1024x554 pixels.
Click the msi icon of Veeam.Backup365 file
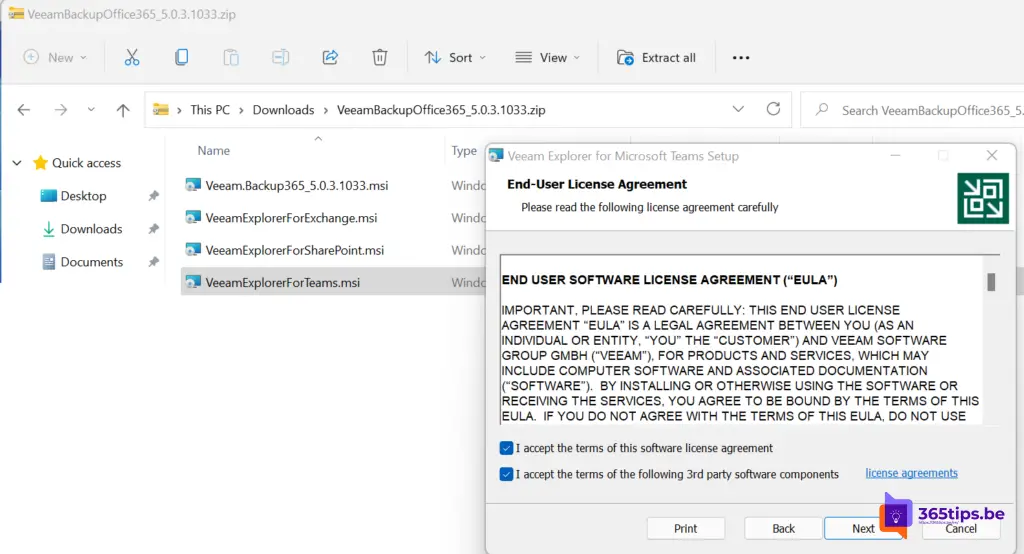pos(193,185)
